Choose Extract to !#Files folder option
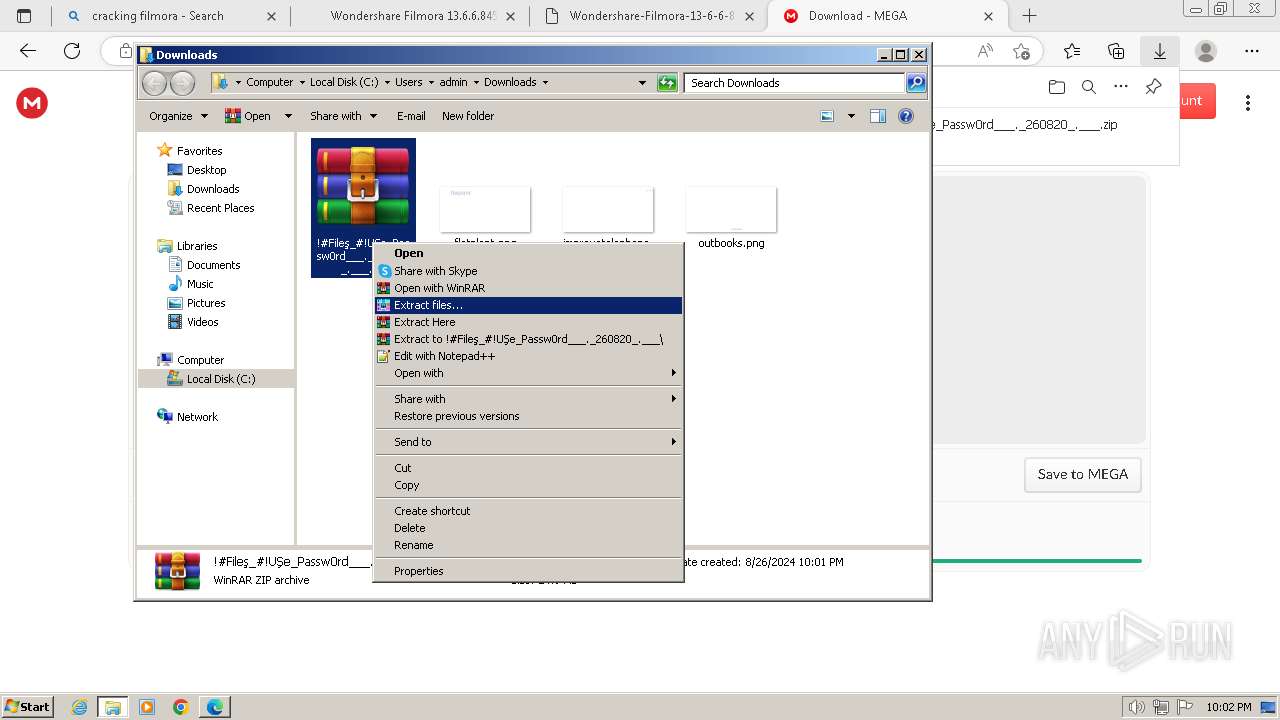This screenshot has height=720, width=1280. click(x=528, y=339)
